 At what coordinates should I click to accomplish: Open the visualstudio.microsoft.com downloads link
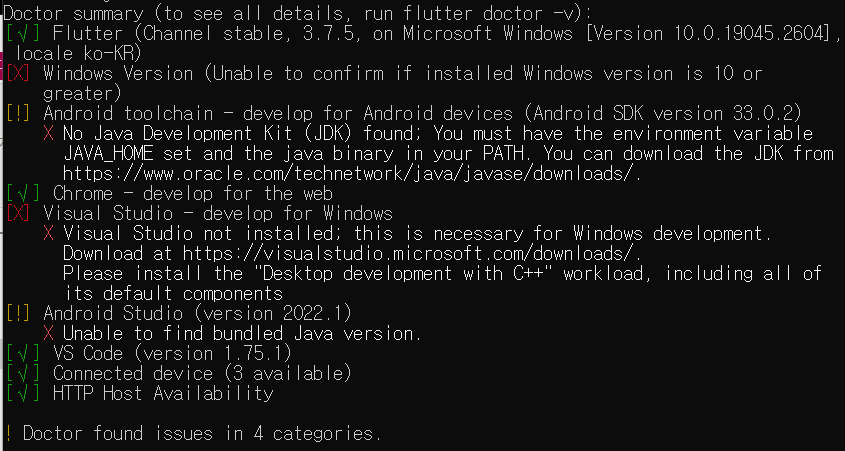tap(412, 253)
